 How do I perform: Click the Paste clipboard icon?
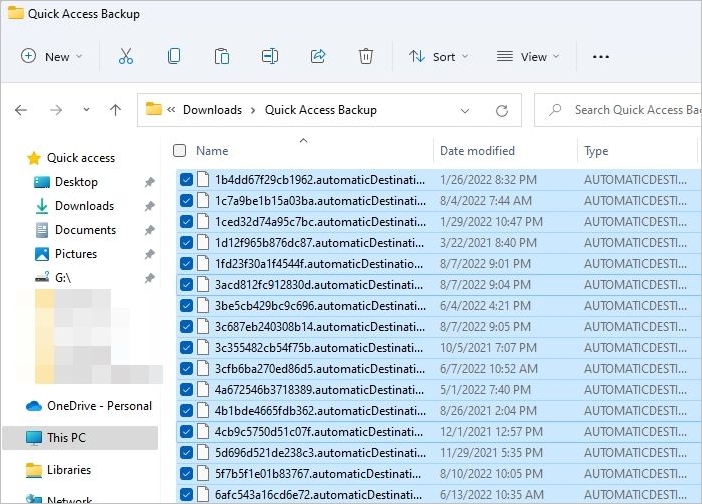(222, 57)
